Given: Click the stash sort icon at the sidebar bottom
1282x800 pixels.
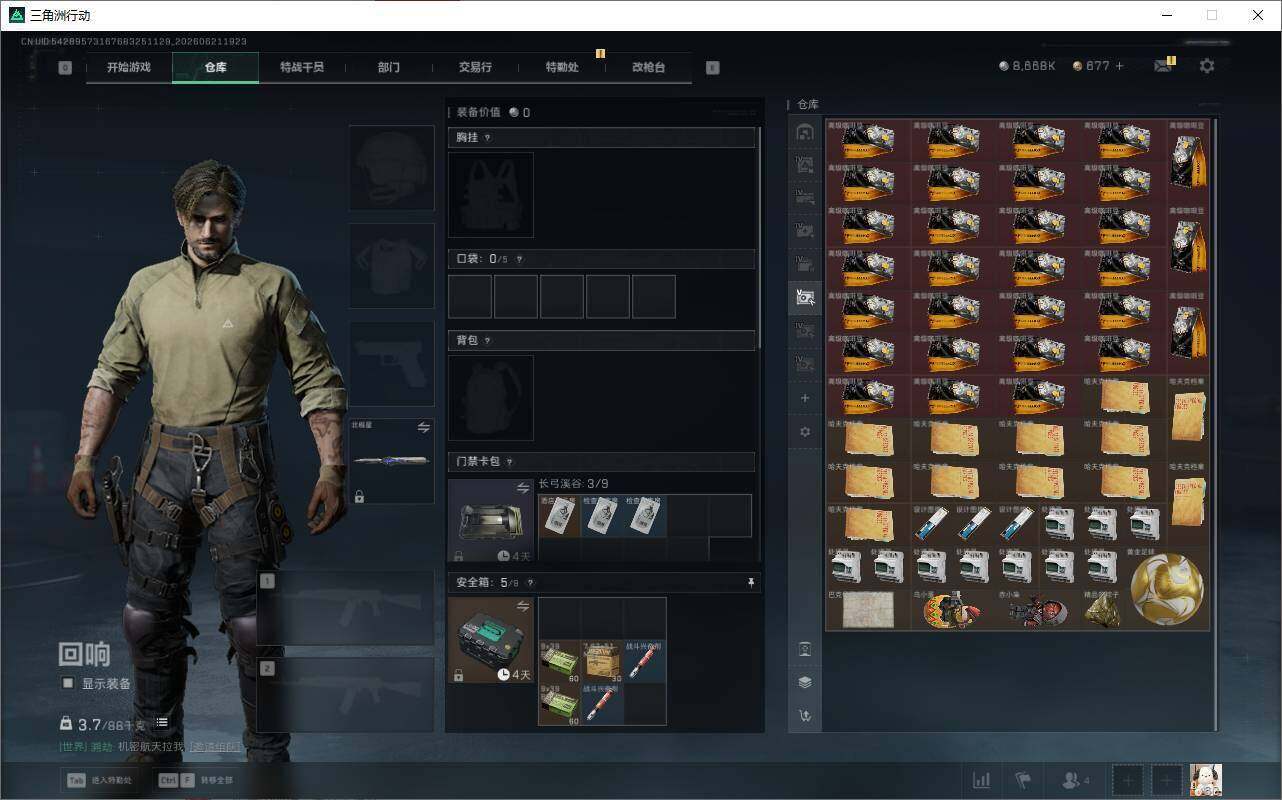Looking at the screenshot, I should [805, 716].
